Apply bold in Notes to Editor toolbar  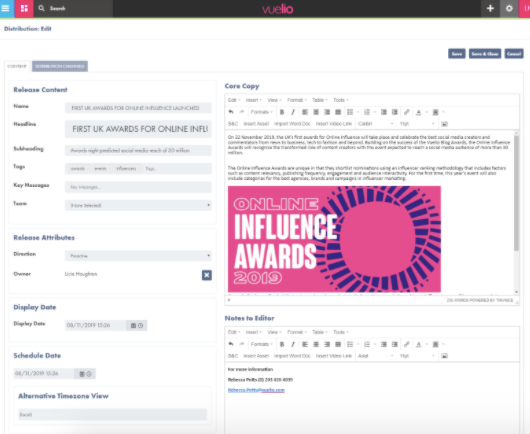coord(282,344)
